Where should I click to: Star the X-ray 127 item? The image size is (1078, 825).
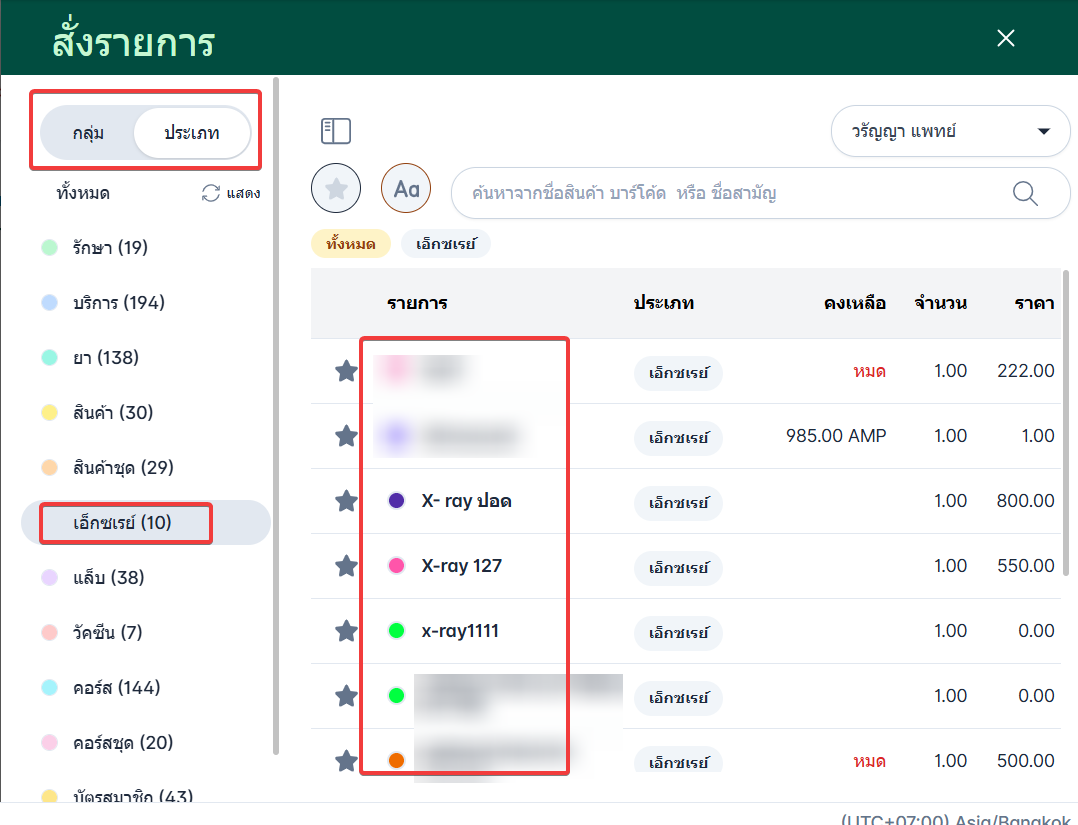pos(346,566)
